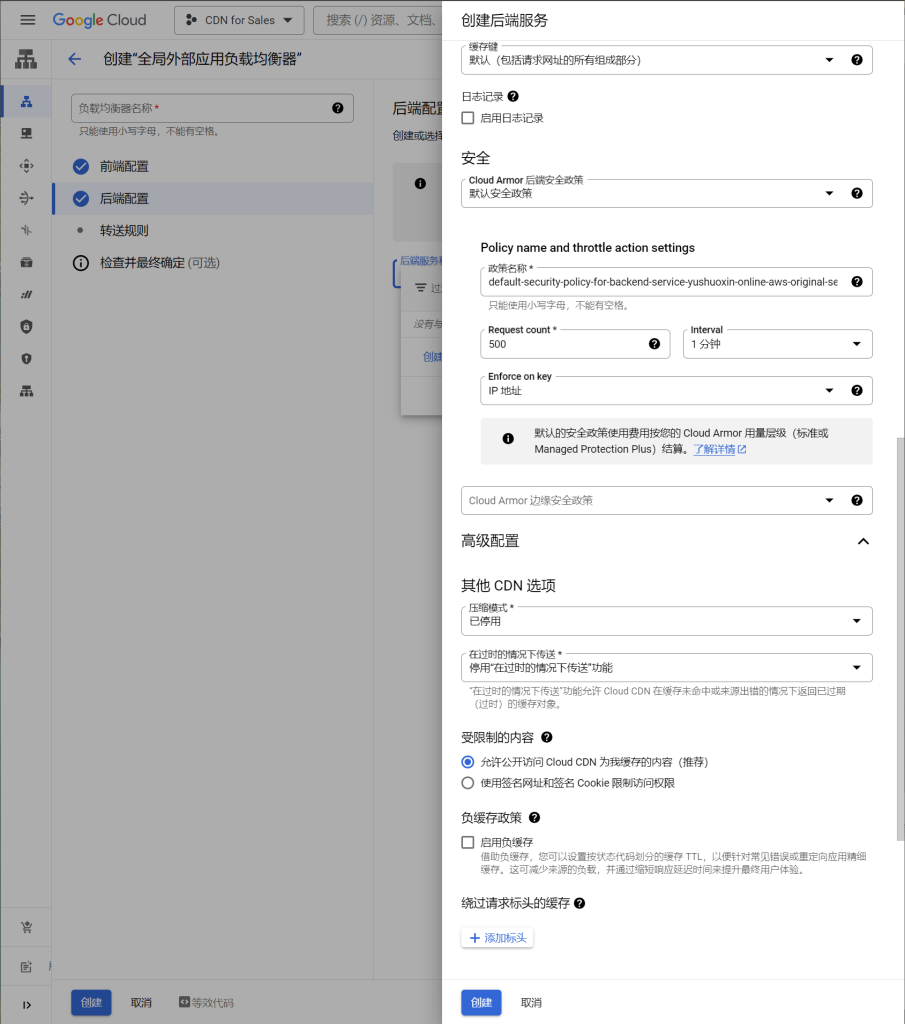
Task: Click help icon beside 受限制的内容
Action: pos(547,737)
